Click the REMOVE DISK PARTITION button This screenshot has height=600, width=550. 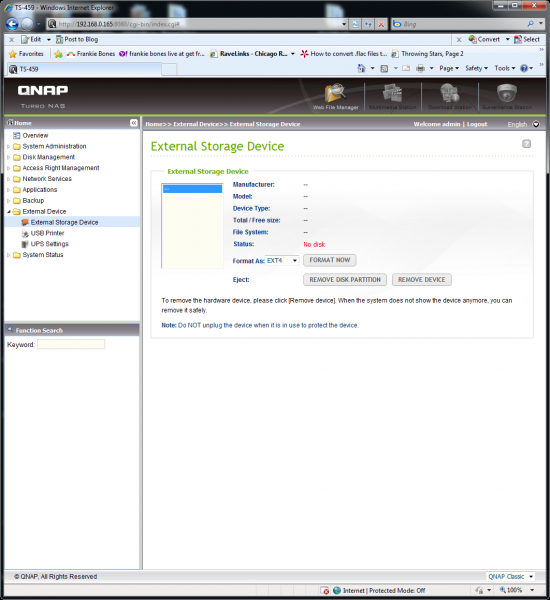[x=345, y=280]
